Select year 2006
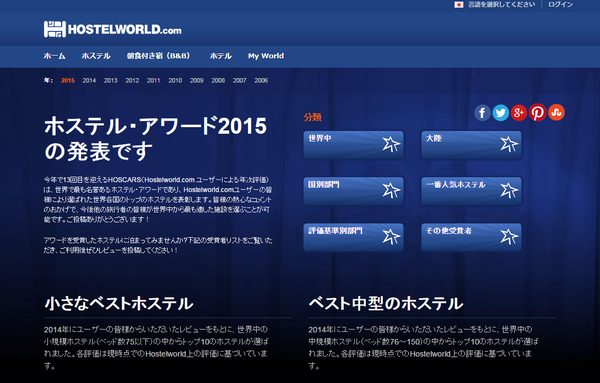The width and height of the screenshot is (600, 383). [261, 80]
